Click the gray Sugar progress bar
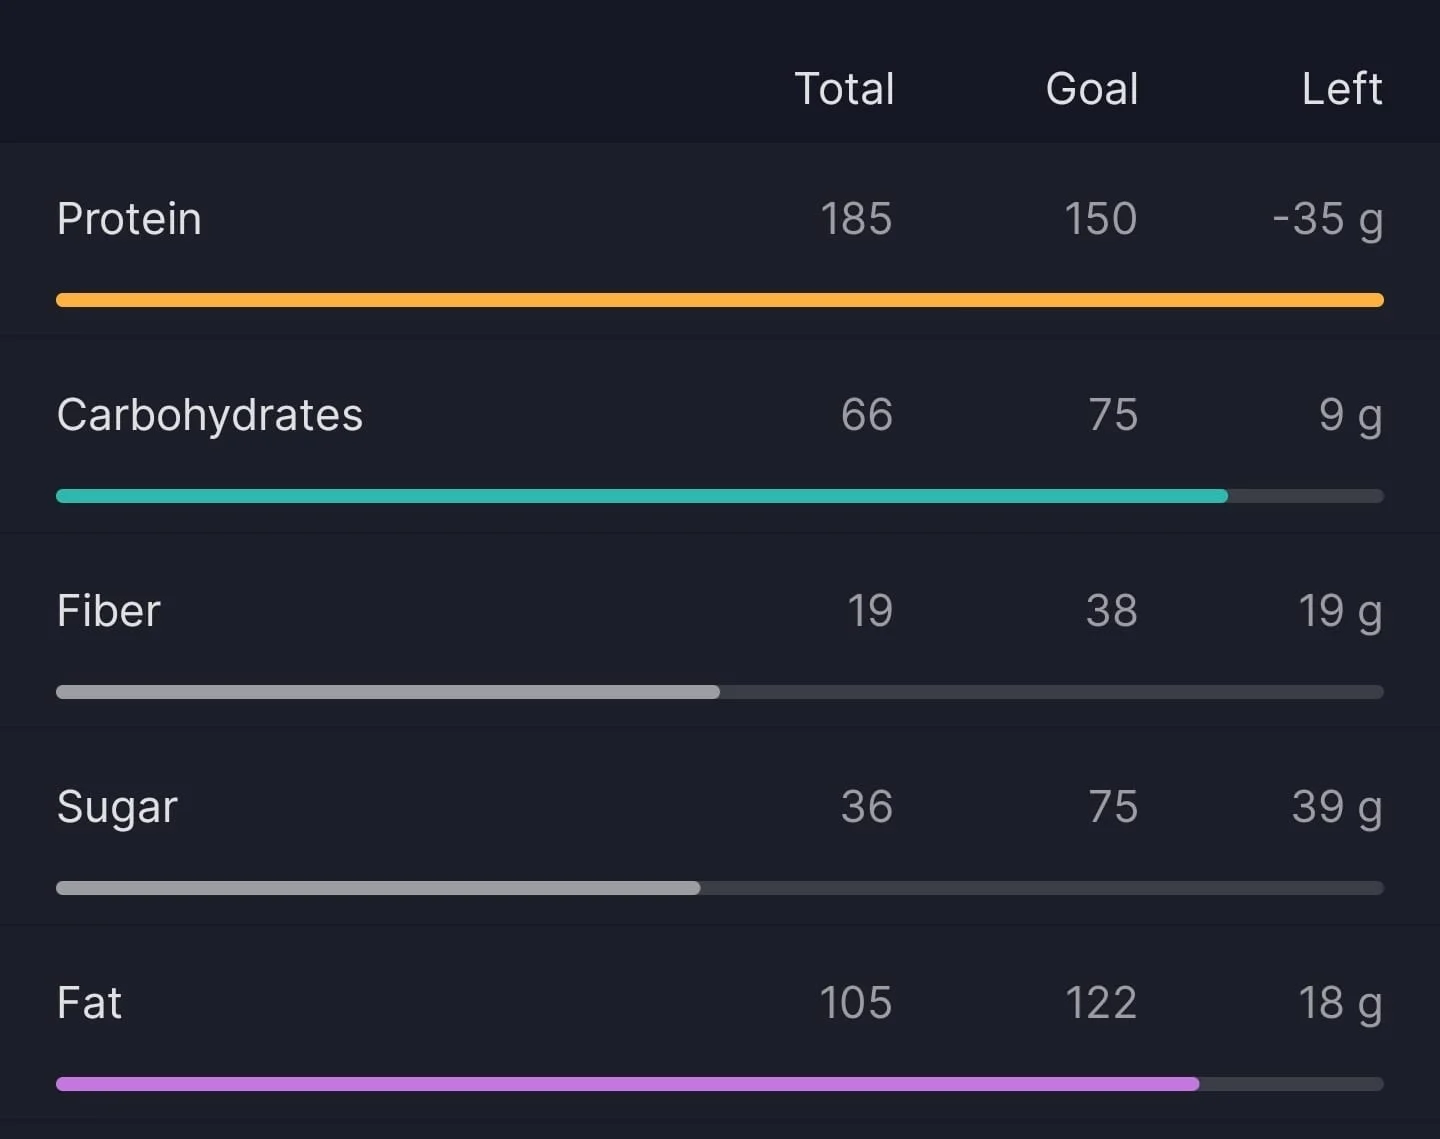This screenshot has width=1440, height=1139. (720, 888)
